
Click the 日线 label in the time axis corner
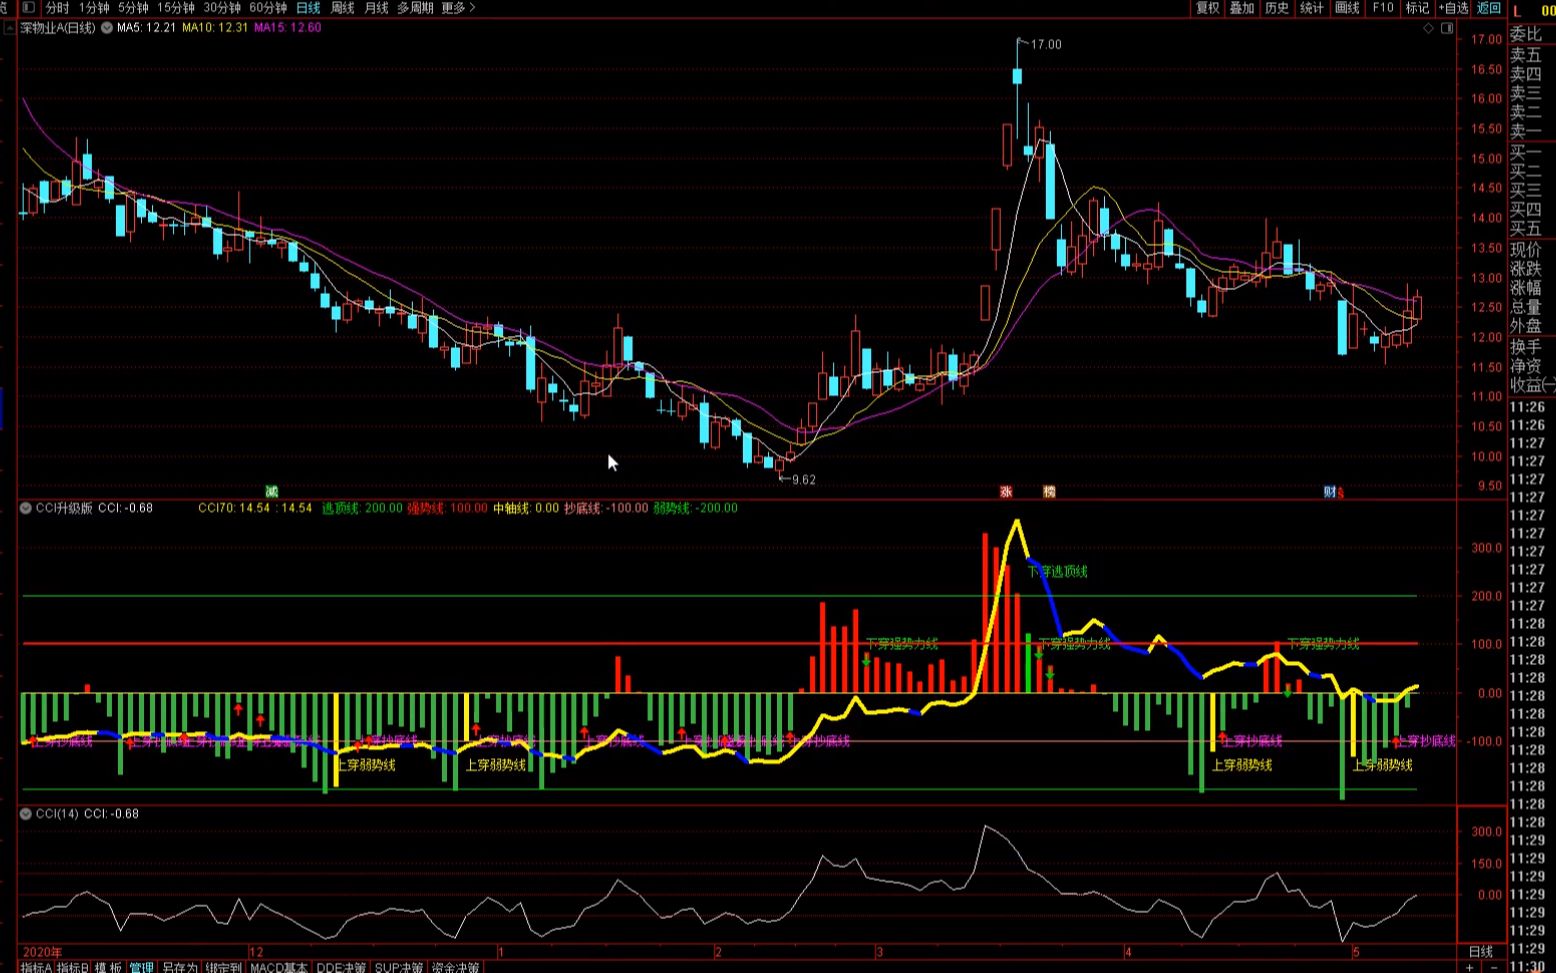point(1480,951)
